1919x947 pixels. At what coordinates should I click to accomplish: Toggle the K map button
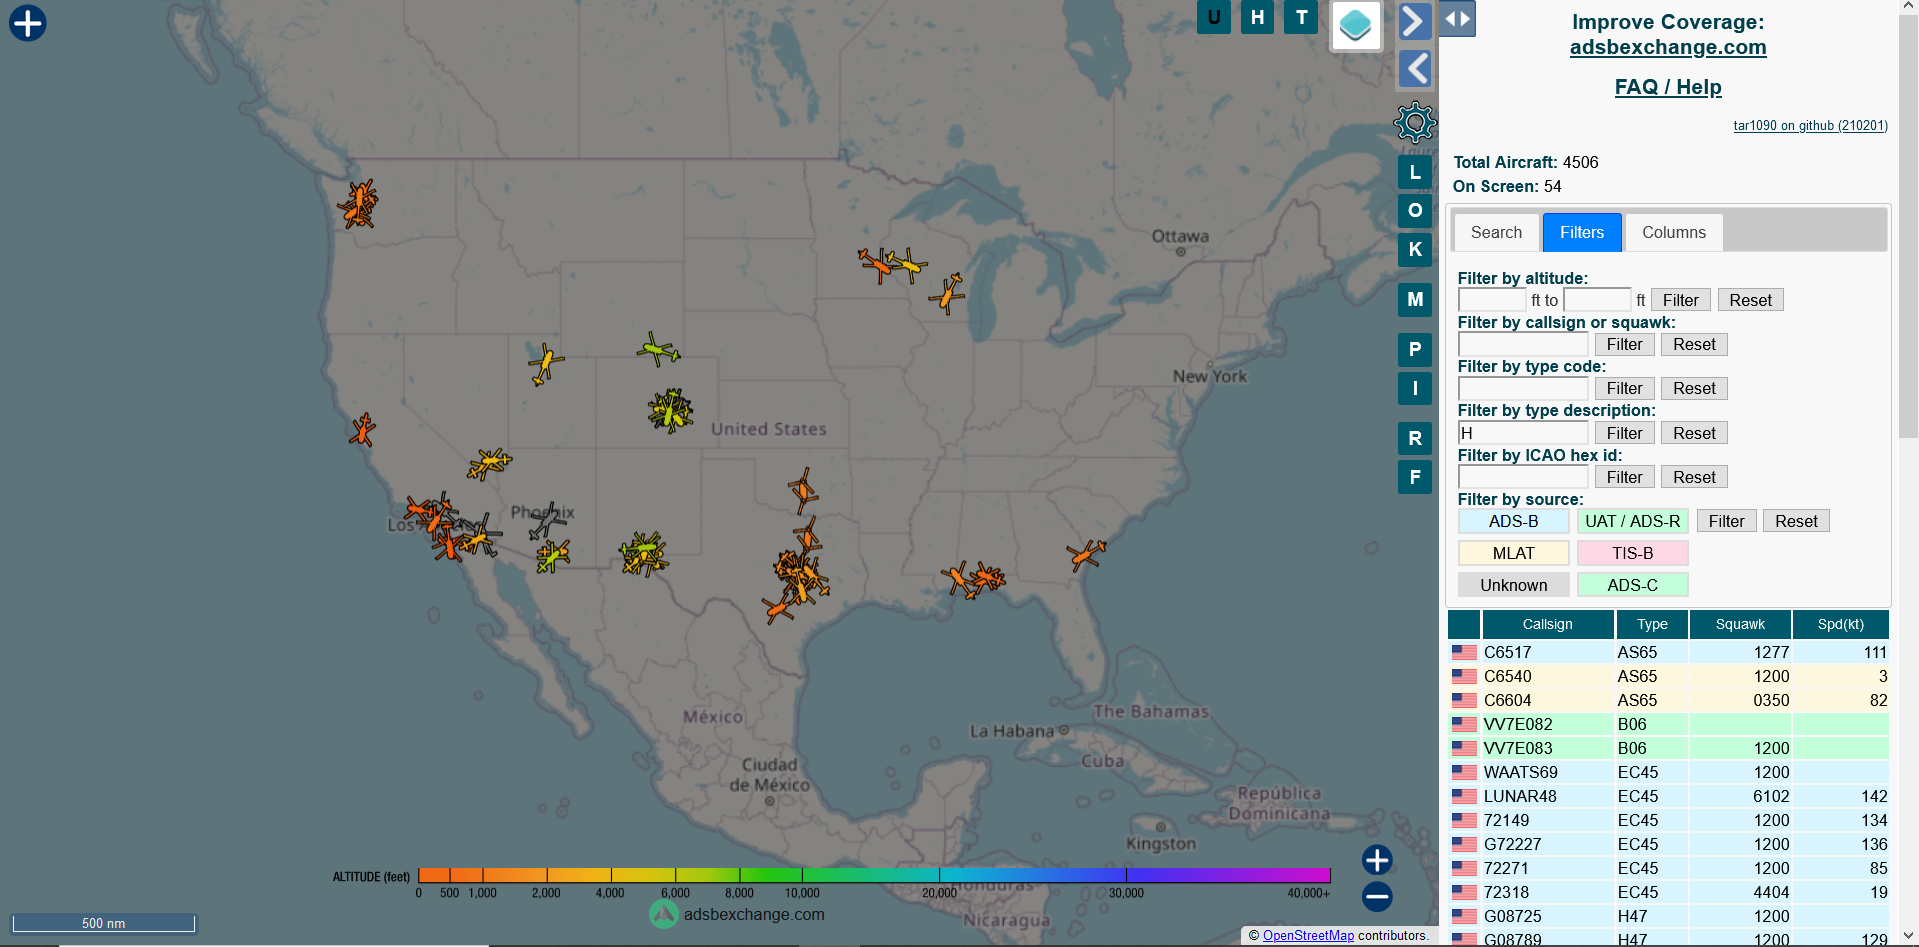(x=1415, y=249)
